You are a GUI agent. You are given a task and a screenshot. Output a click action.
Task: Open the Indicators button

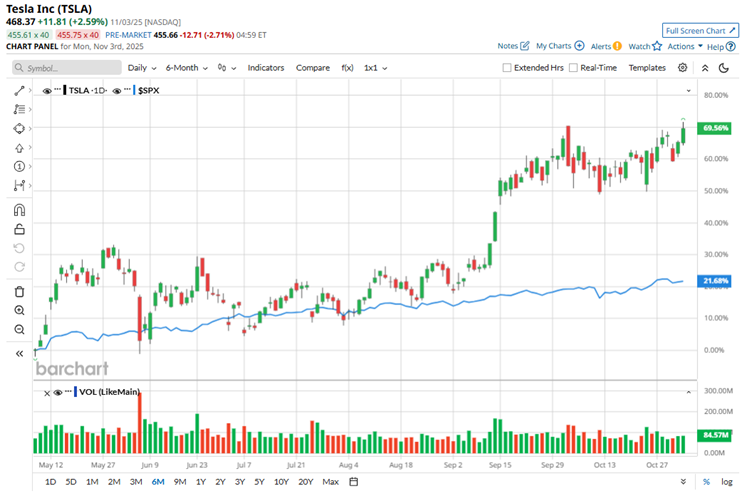(265, 68)
